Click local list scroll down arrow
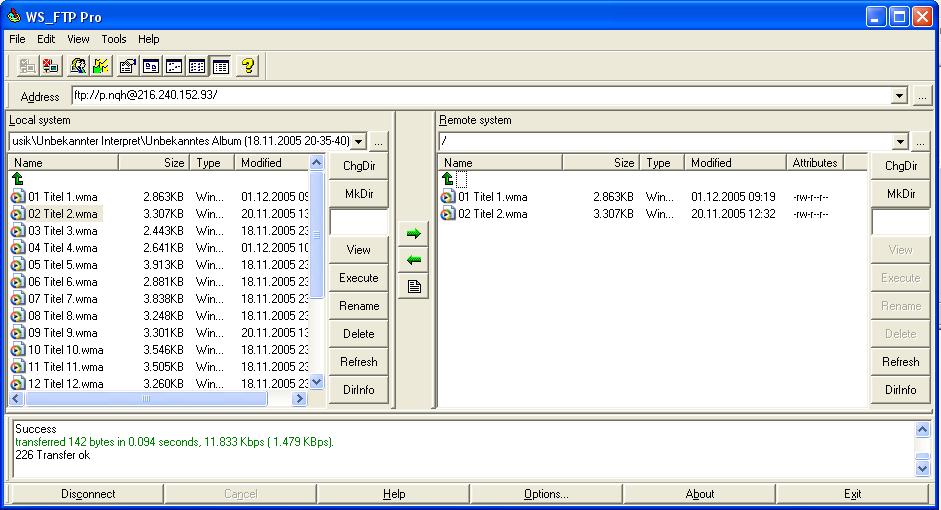Viewport: 941px width, 510px height. 317,382
